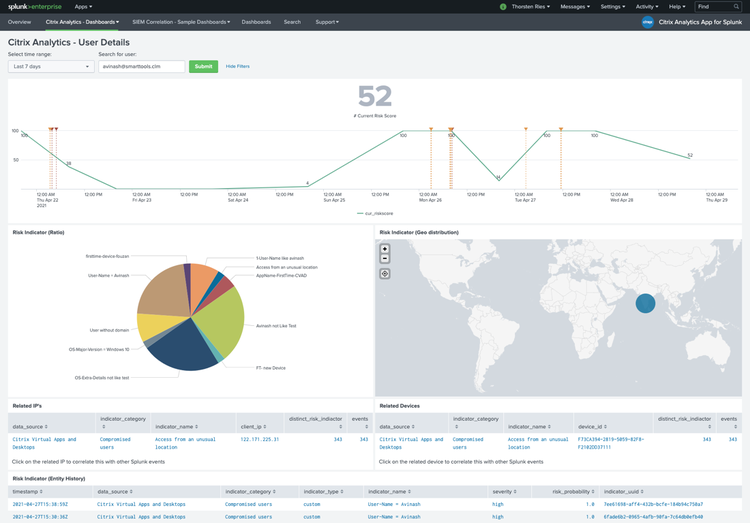
Task: Click the 52 current risk score value
Action: pyautogui.click(x=375, y=96)
